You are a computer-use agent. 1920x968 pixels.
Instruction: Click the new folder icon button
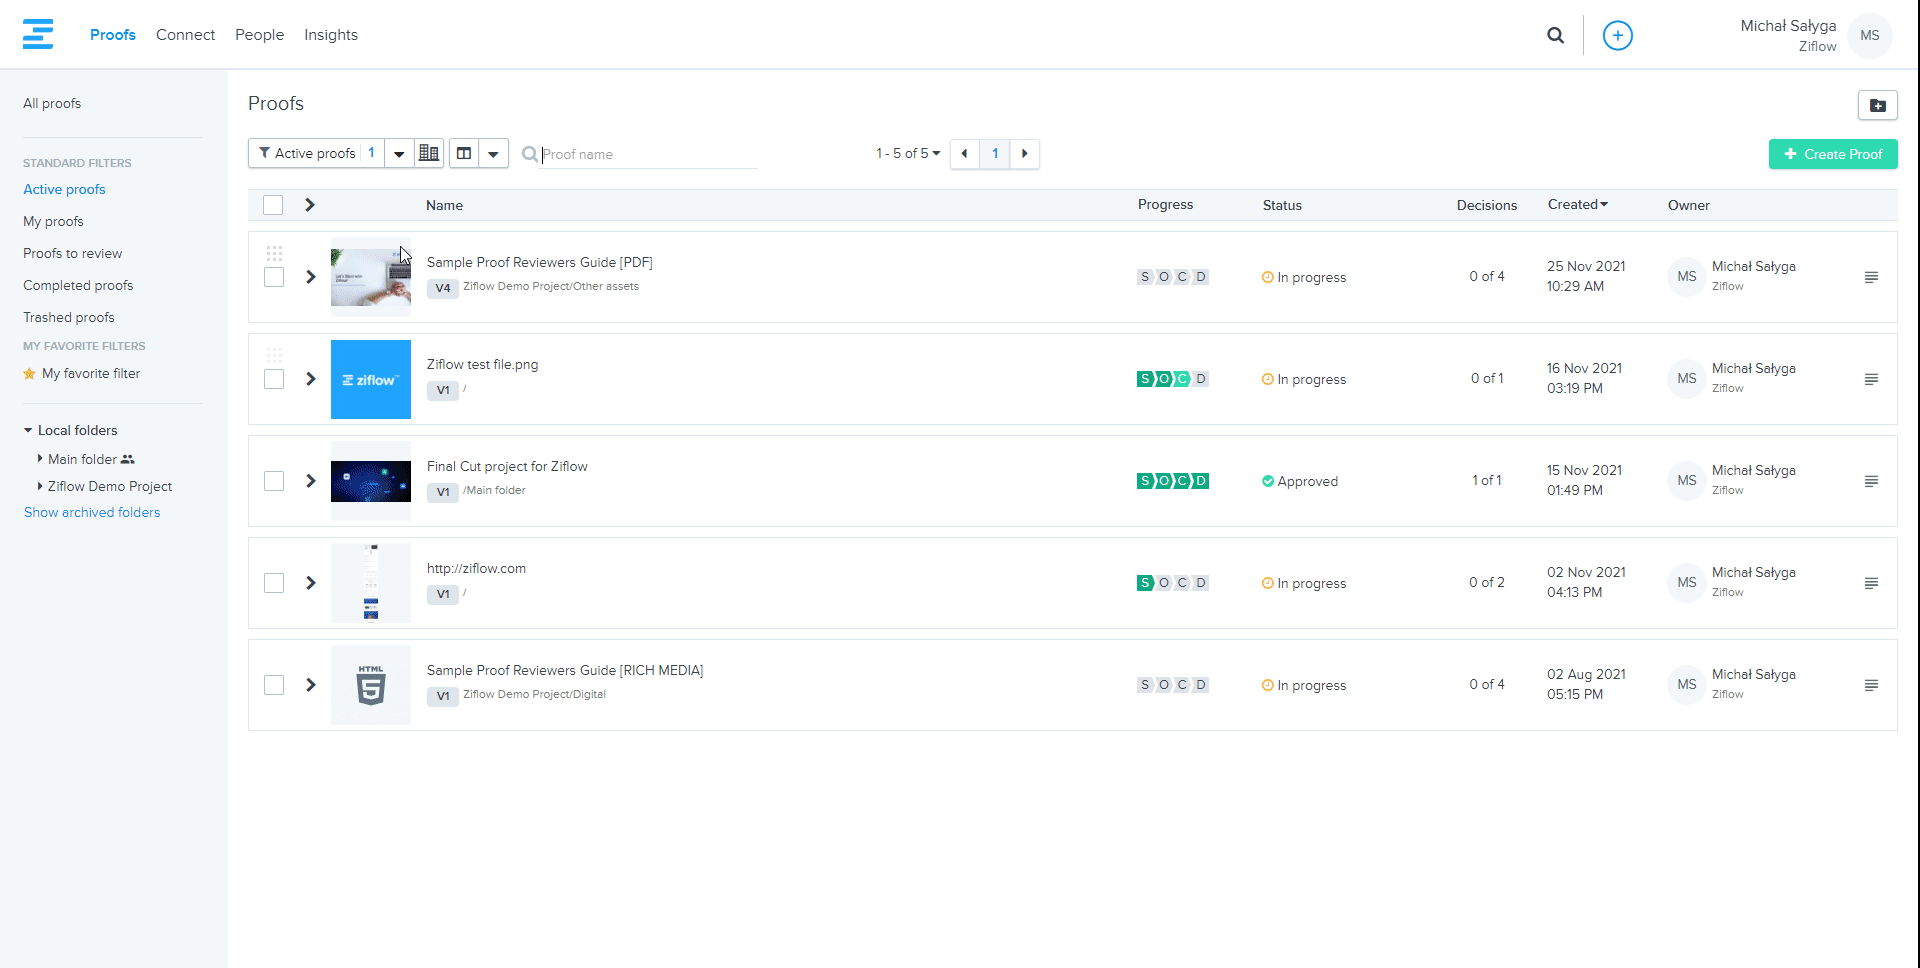tap(1877, 105)
